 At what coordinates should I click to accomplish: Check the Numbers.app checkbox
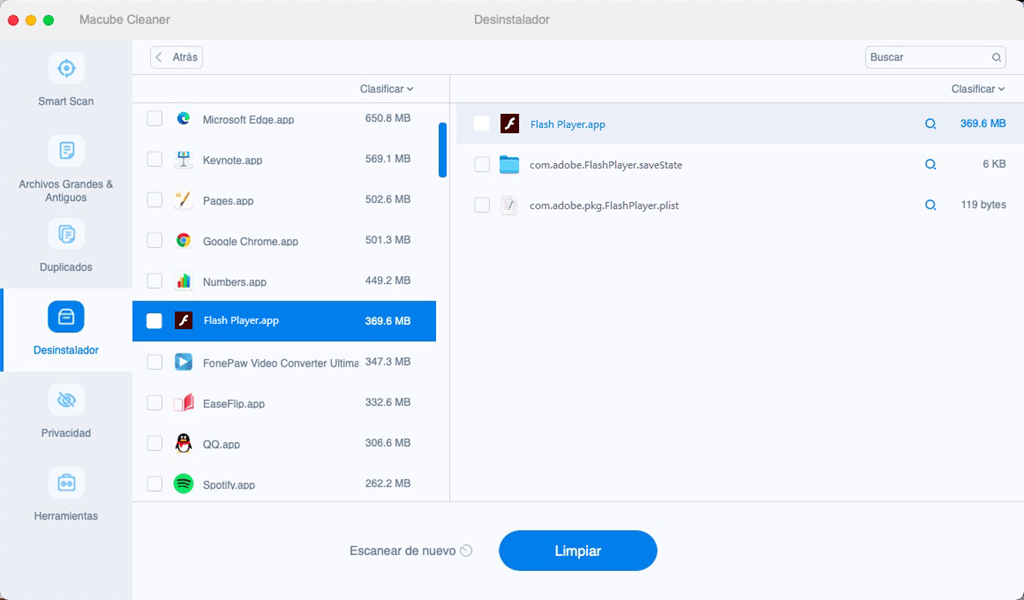155,281
